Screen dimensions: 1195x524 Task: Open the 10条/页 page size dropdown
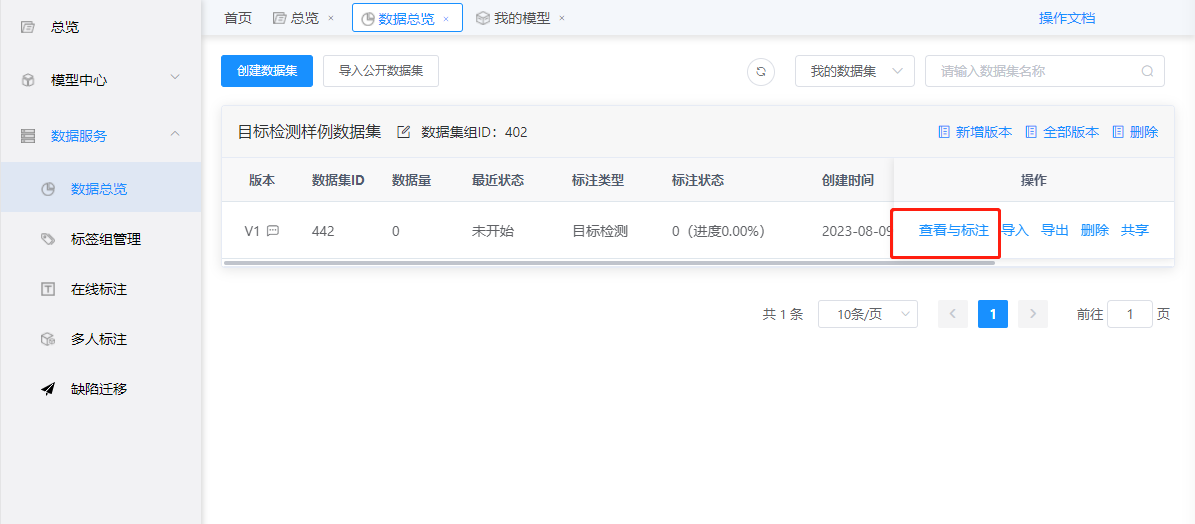[x=868, y=314]
